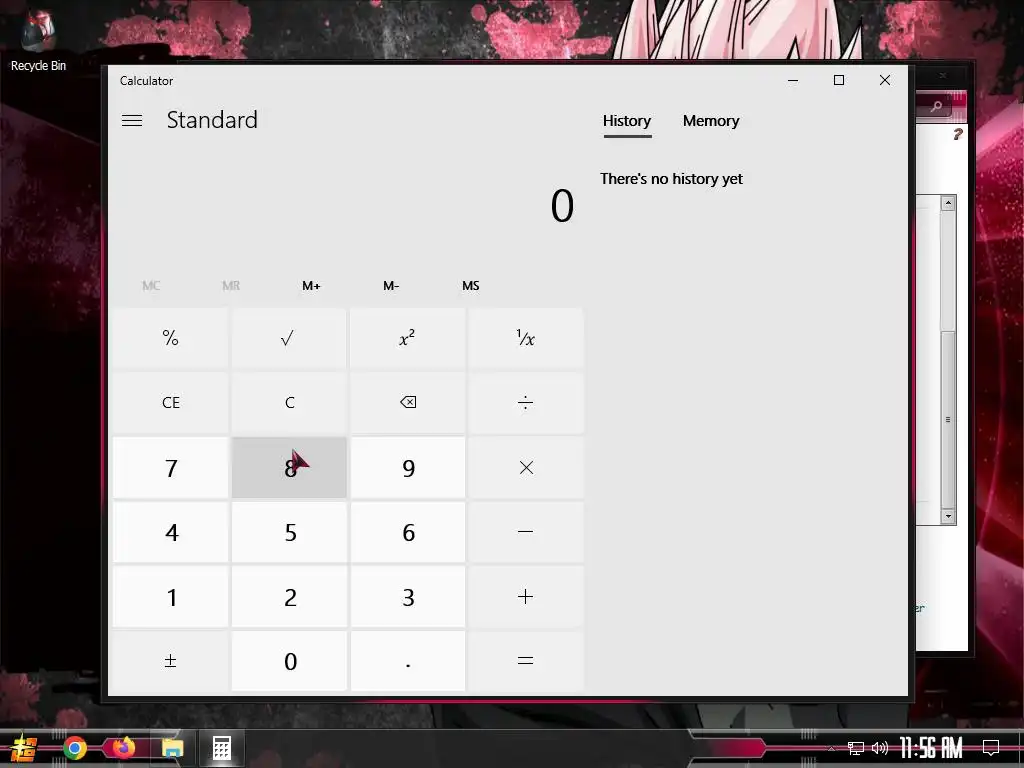
Task: Click scrollbar up arrow in background window
Action: (x=948, y=203)
